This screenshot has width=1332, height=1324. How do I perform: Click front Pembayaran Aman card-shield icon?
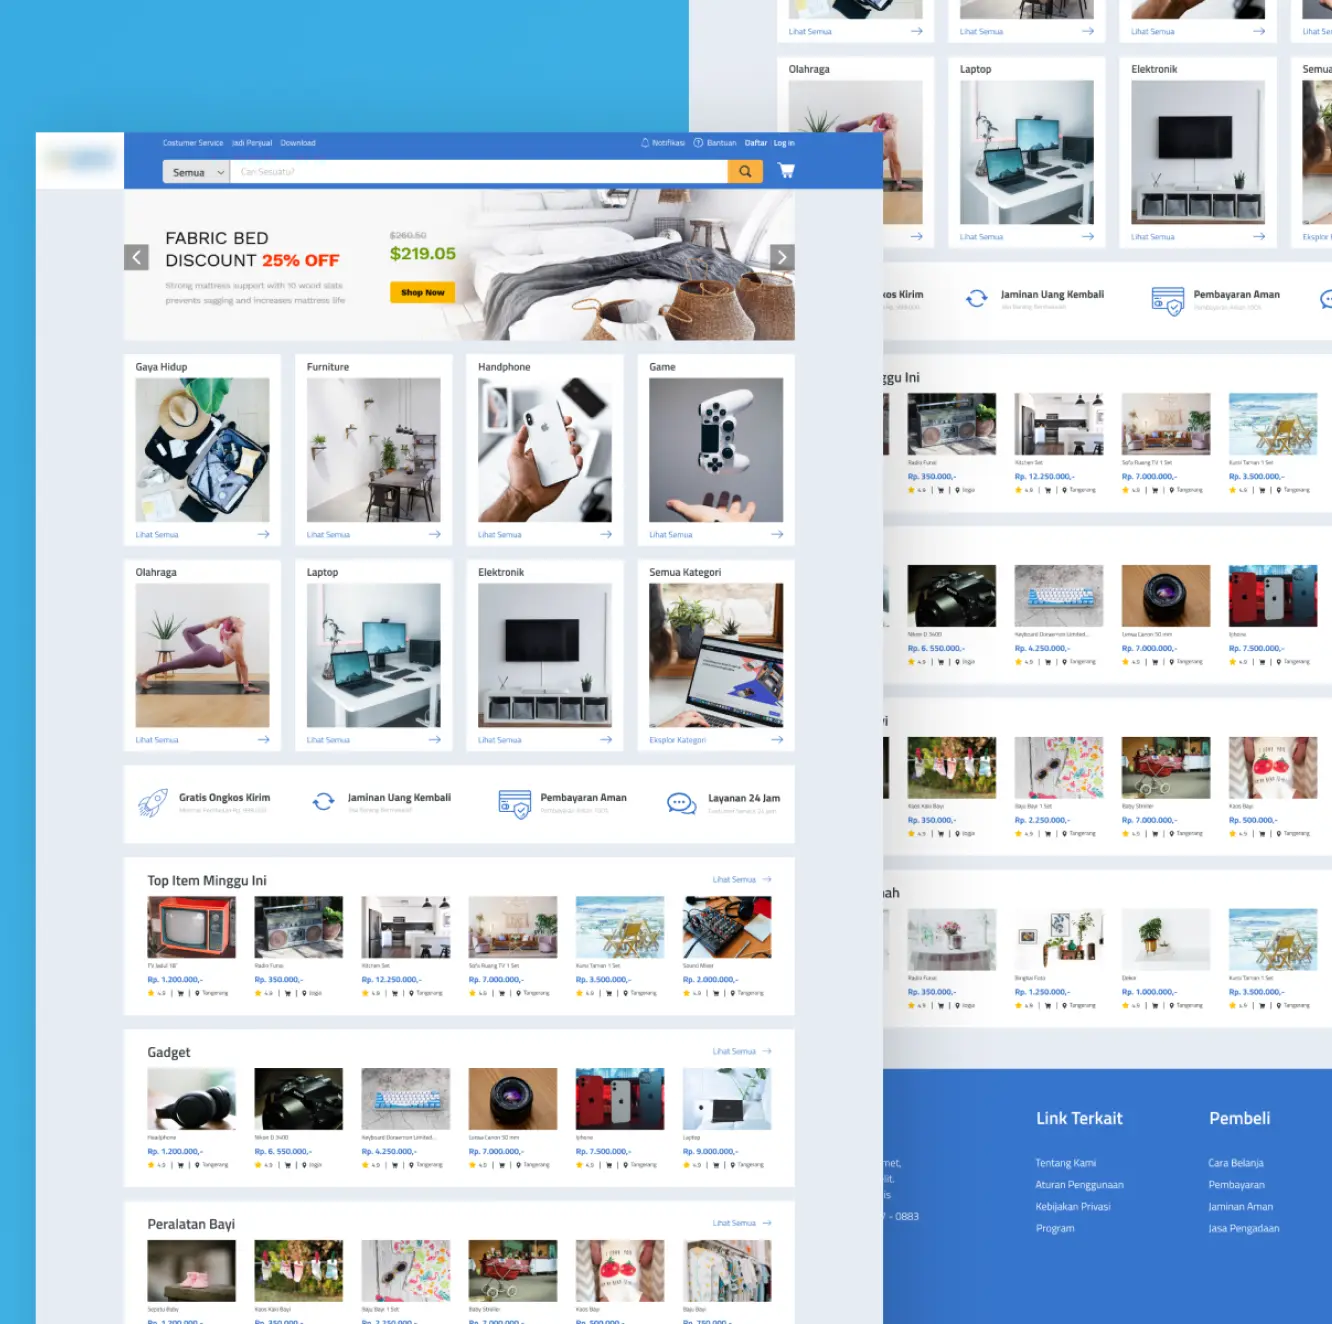(514, 804)
